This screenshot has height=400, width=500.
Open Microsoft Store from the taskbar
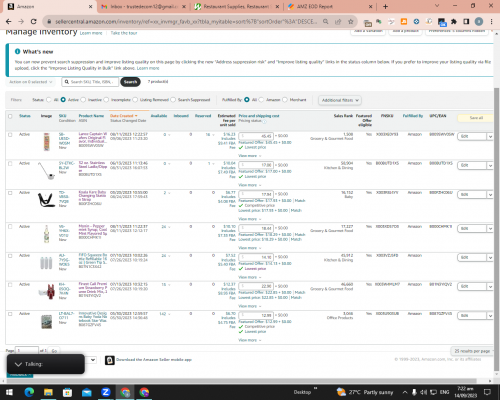pyautogui.click(x=67, y=392)
